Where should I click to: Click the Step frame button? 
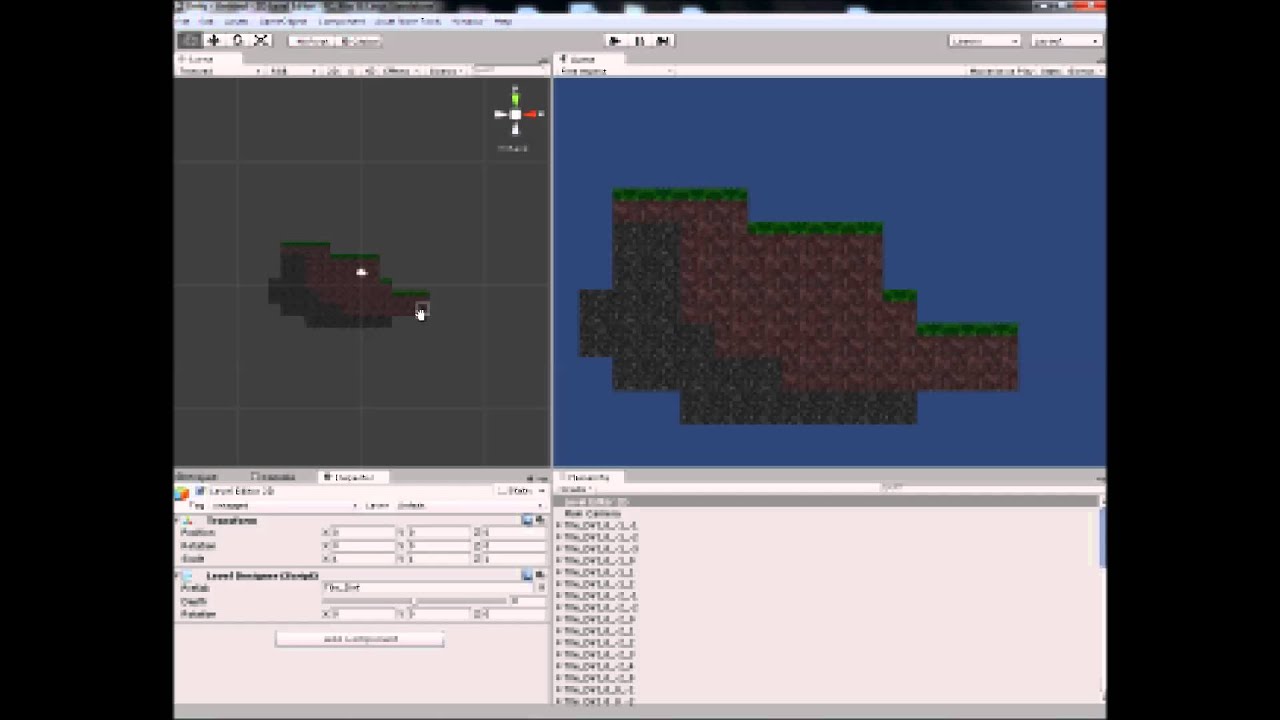pos(663,41)
